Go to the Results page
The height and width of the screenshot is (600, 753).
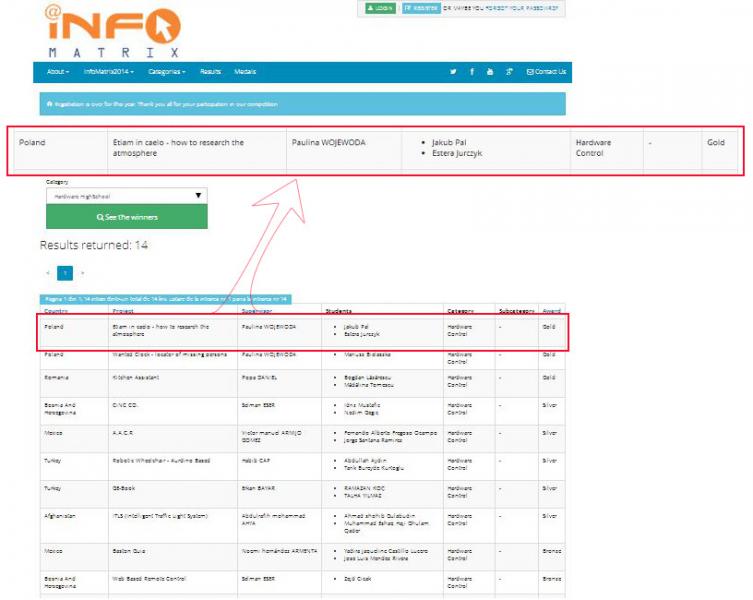click(210, 72)
